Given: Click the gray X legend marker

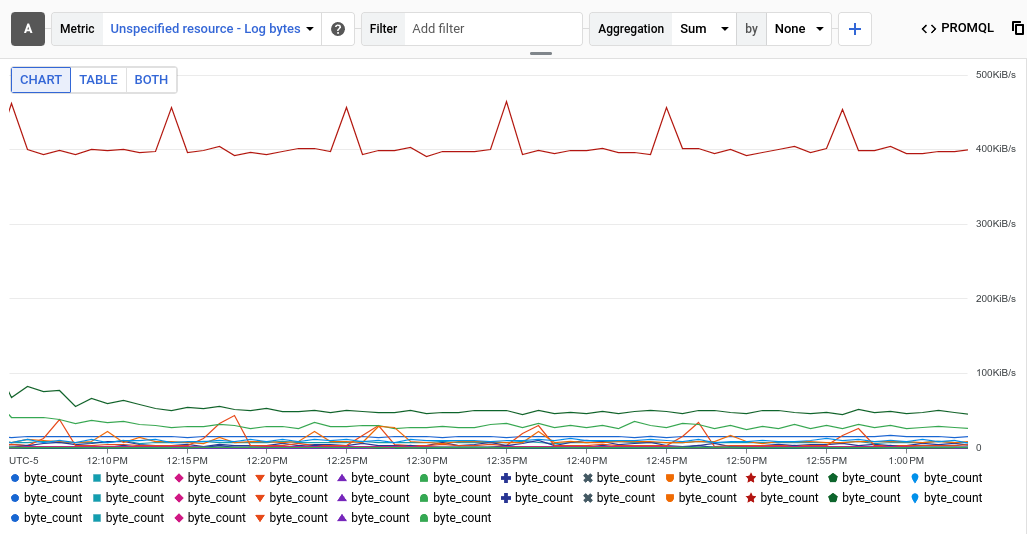Looking at the screenshot, I should click(x=588, y=478).
